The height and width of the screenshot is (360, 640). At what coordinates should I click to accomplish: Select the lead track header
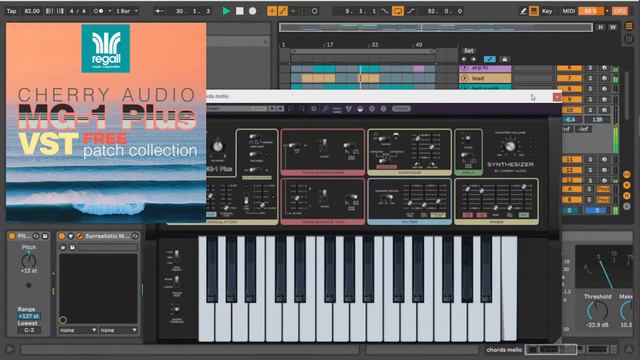click(x=485, y=78)
